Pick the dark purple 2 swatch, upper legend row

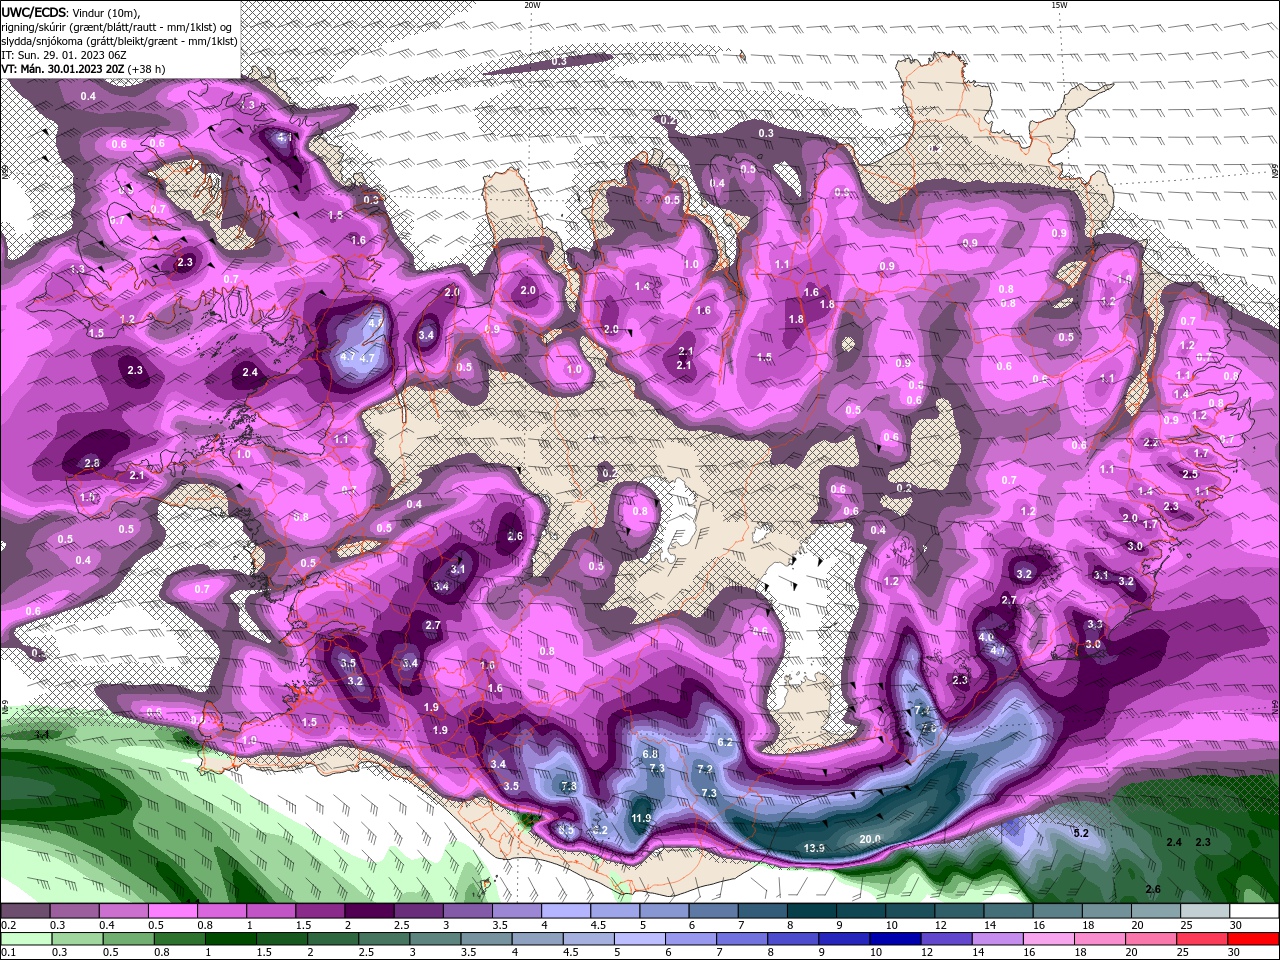(x=369, y=912)
